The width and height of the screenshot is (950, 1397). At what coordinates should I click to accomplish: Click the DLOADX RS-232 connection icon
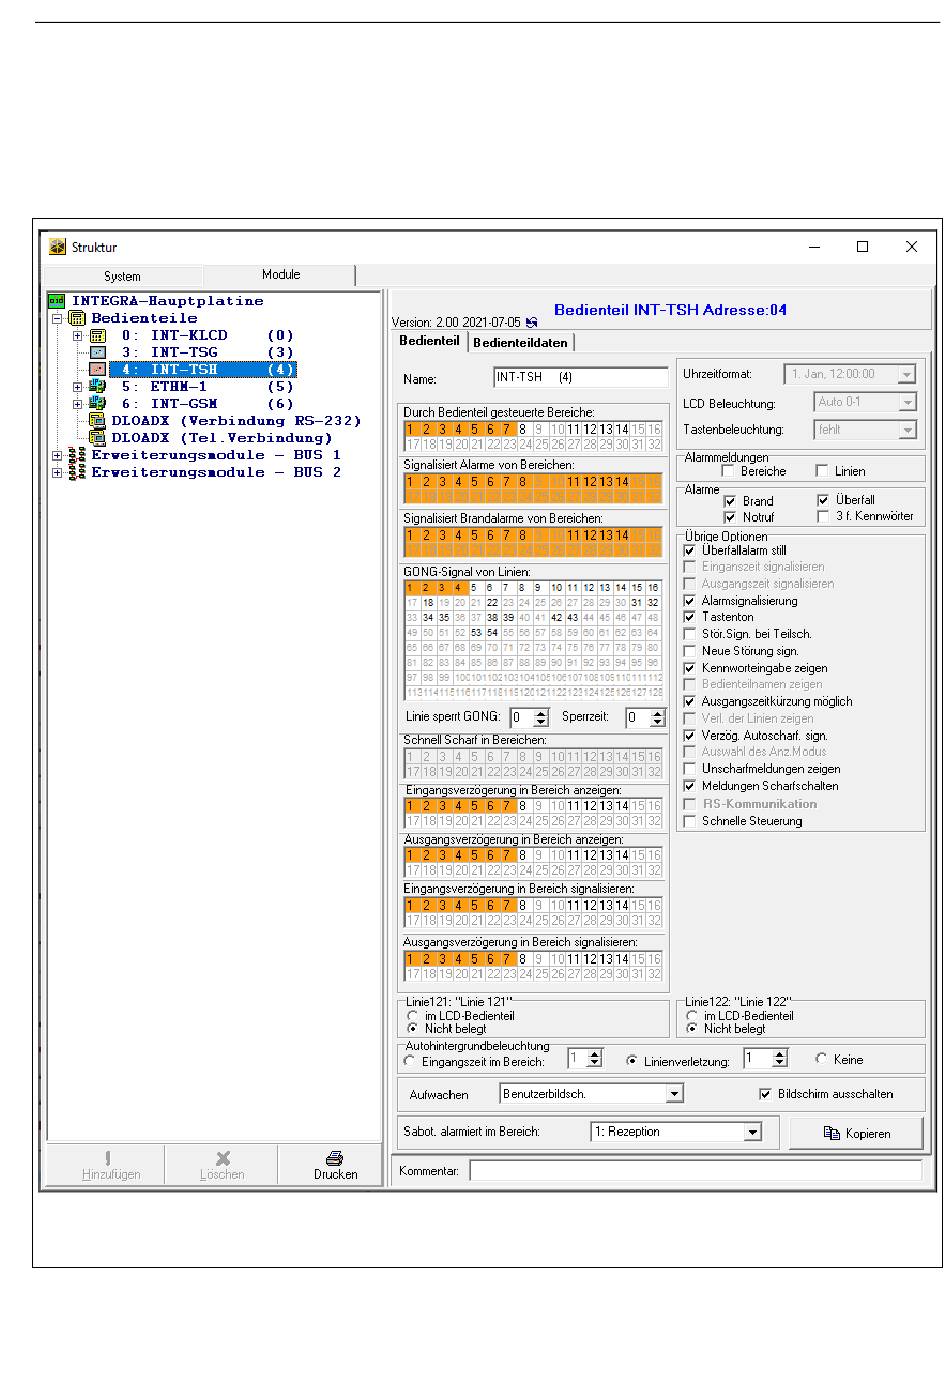coord(97,421)
